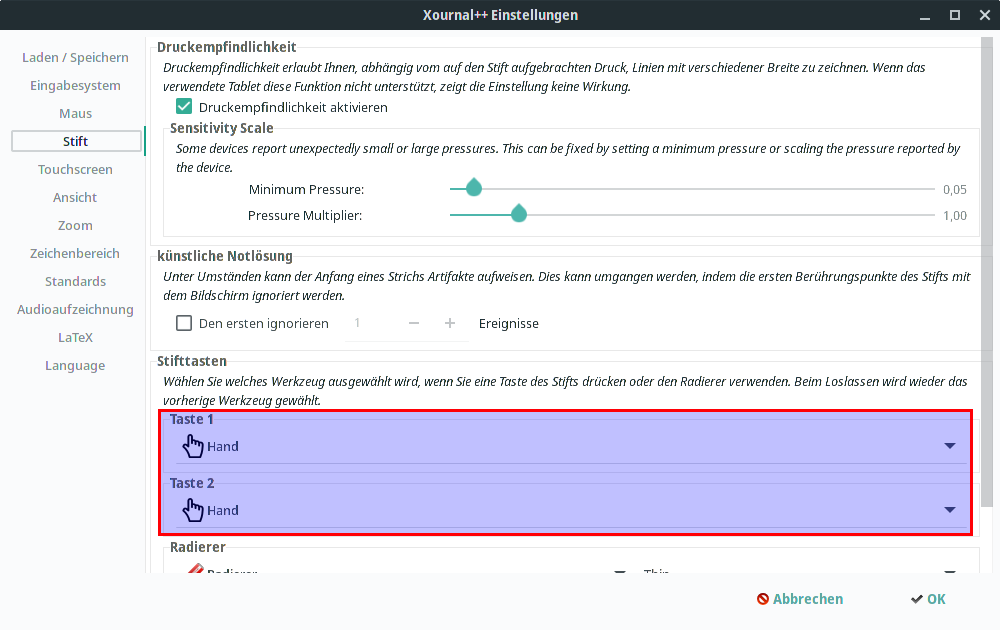The height and width of the screenshot is (630, 1000).
Task: Click the 1,00 Pressure Multiplier value
Action: (955, 216)
